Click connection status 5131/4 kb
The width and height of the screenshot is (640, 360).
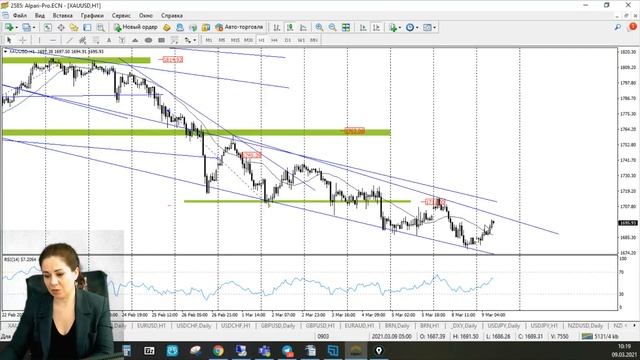601,336
